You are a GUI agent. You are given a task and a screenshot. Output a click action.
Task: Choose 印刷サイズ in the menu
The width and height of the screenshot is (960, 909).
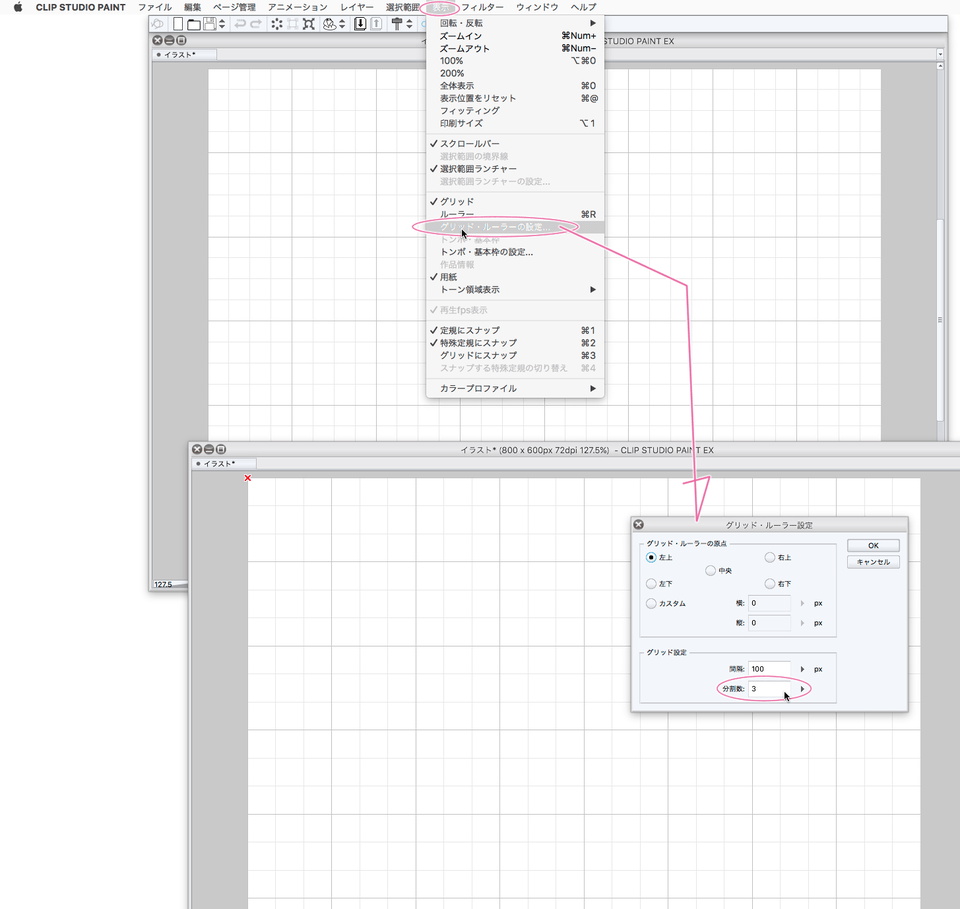(515, 124)
